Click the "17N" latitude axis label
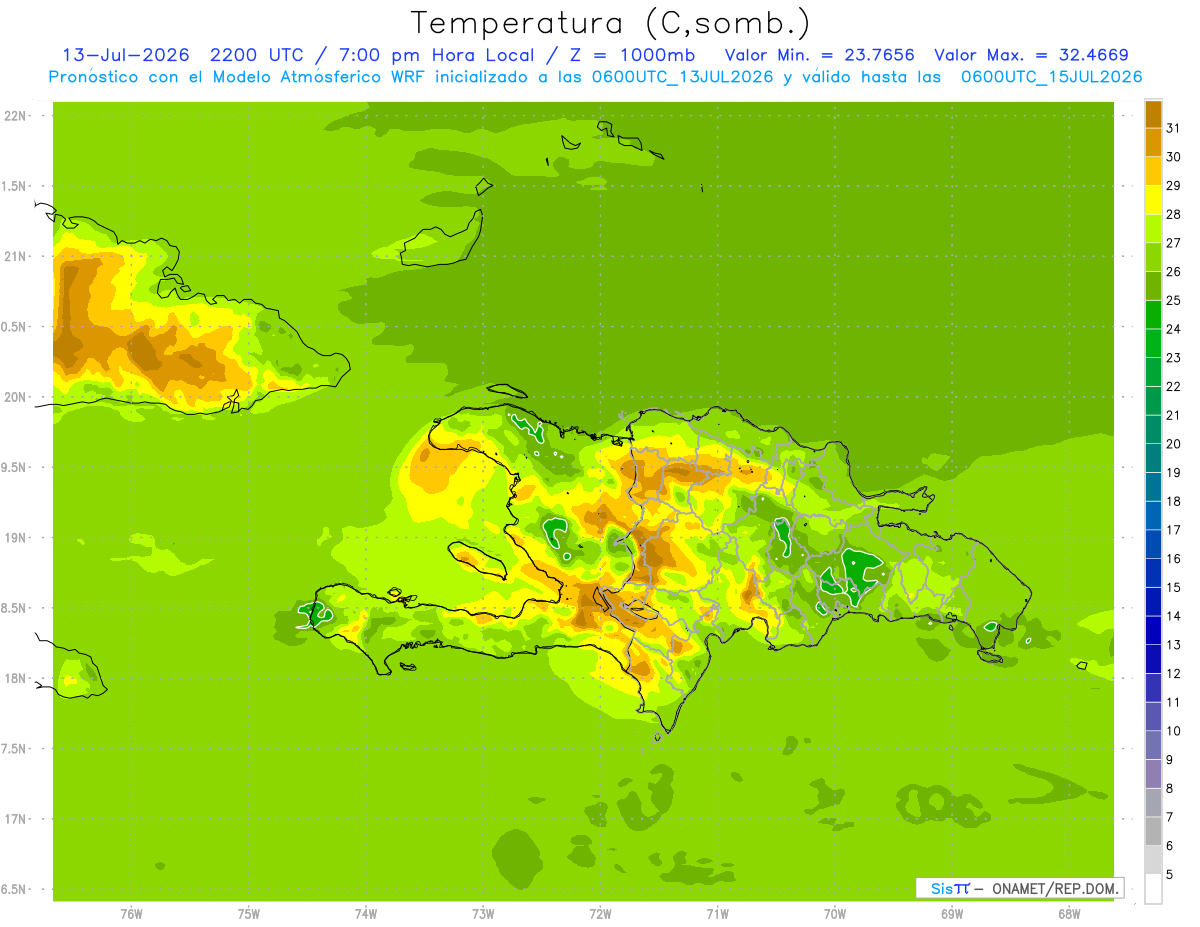 [16, 819]
